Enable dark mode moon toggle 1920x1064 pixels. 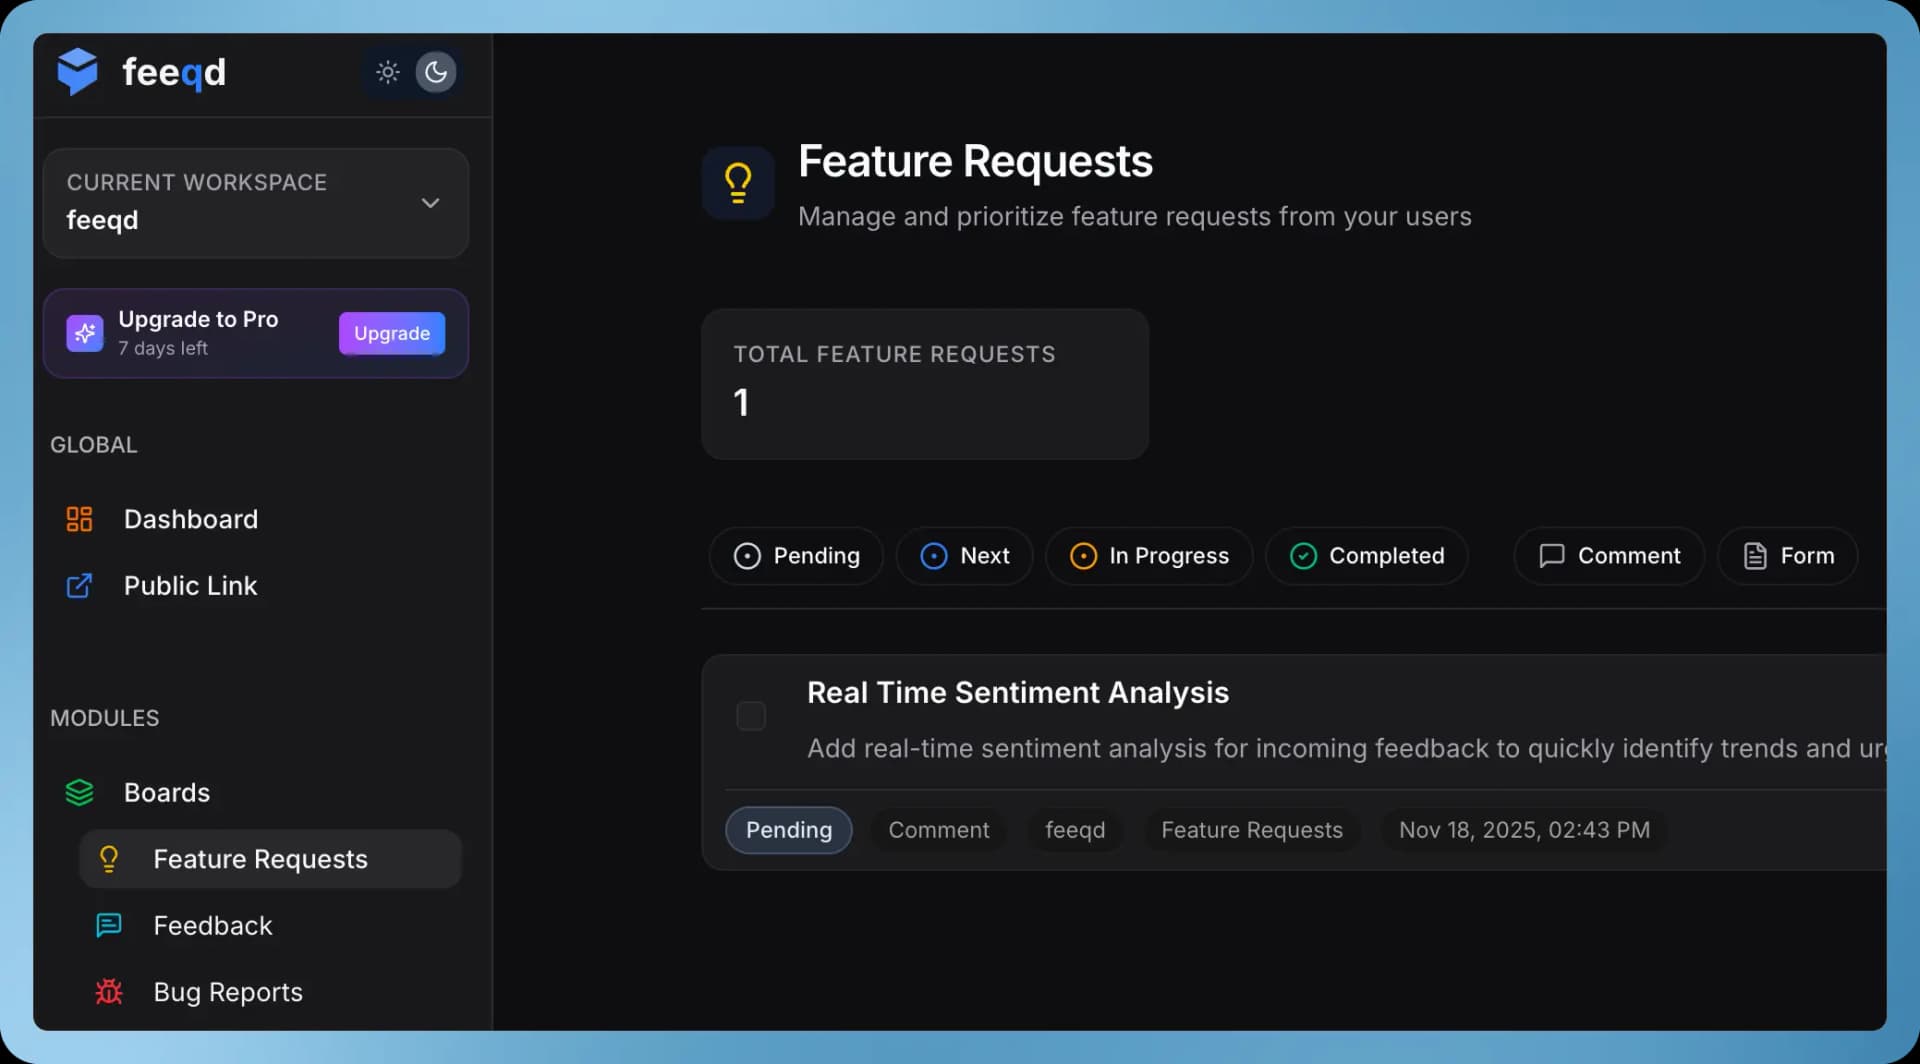(x=436, y=72)
